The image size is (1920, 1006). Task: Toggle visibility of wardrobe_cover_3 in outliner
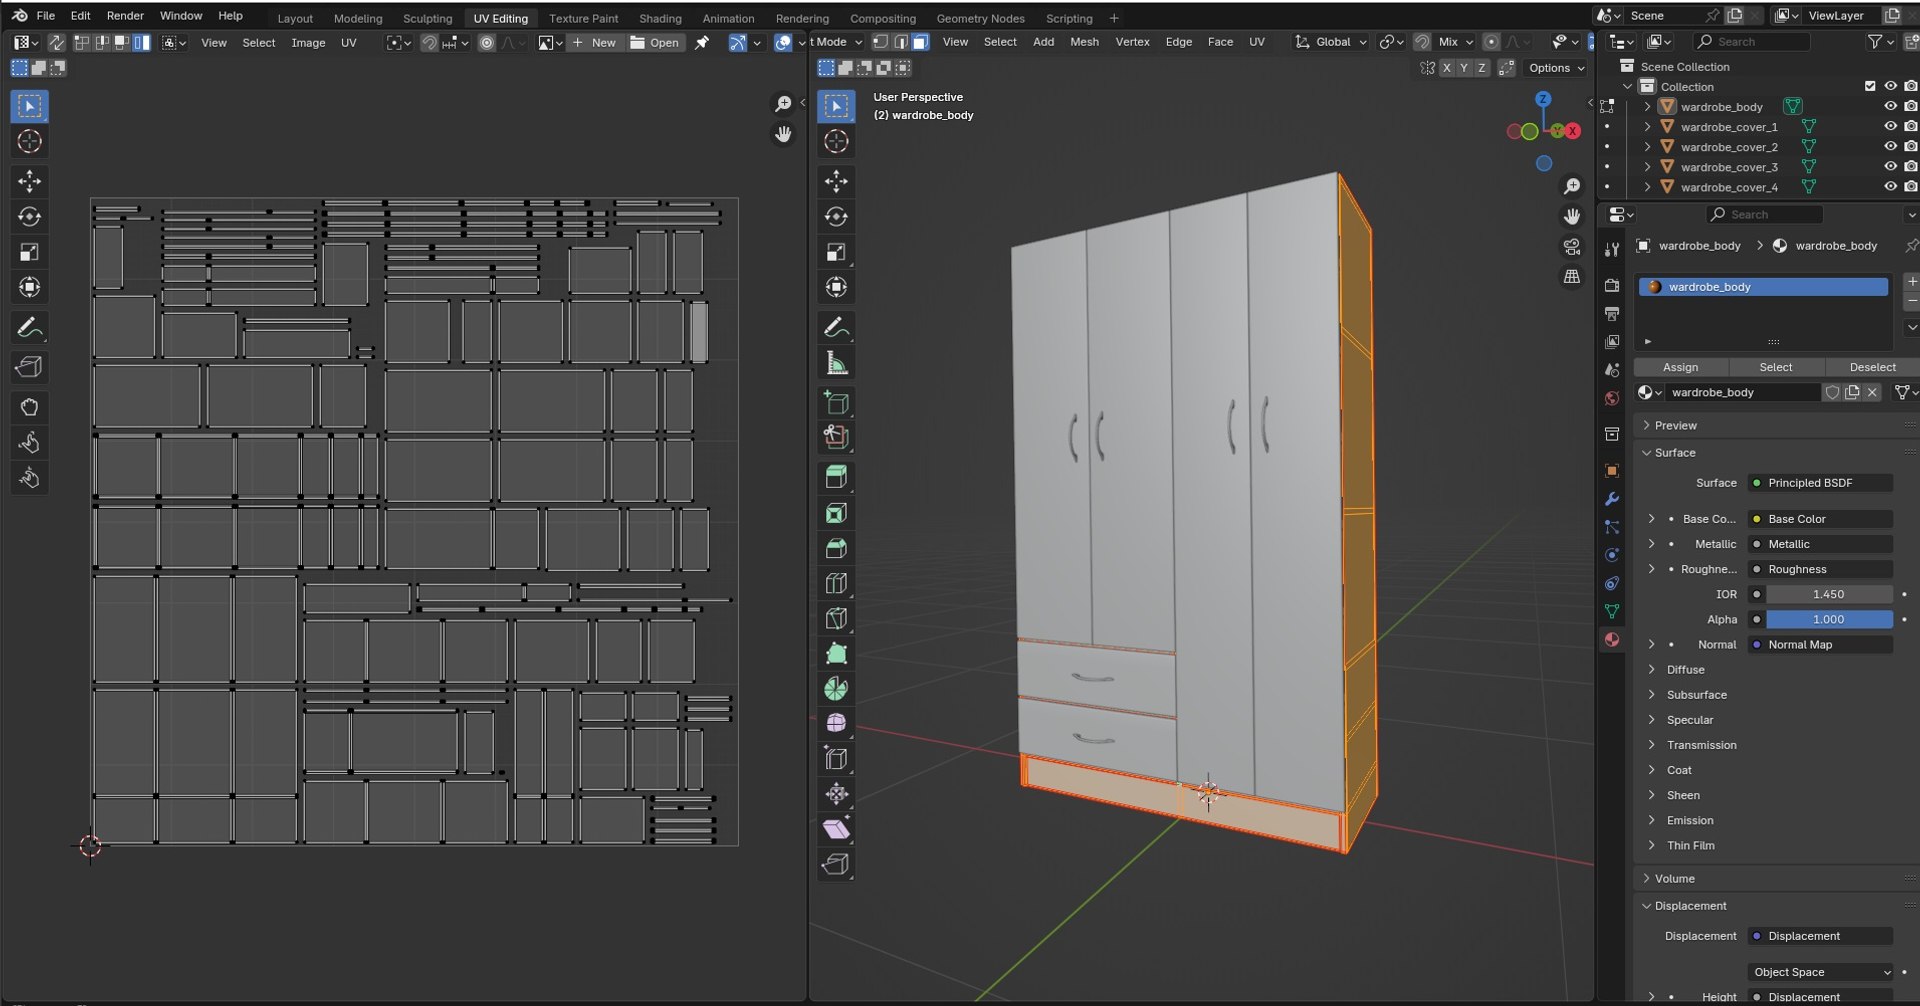(x=1890, y=167)
